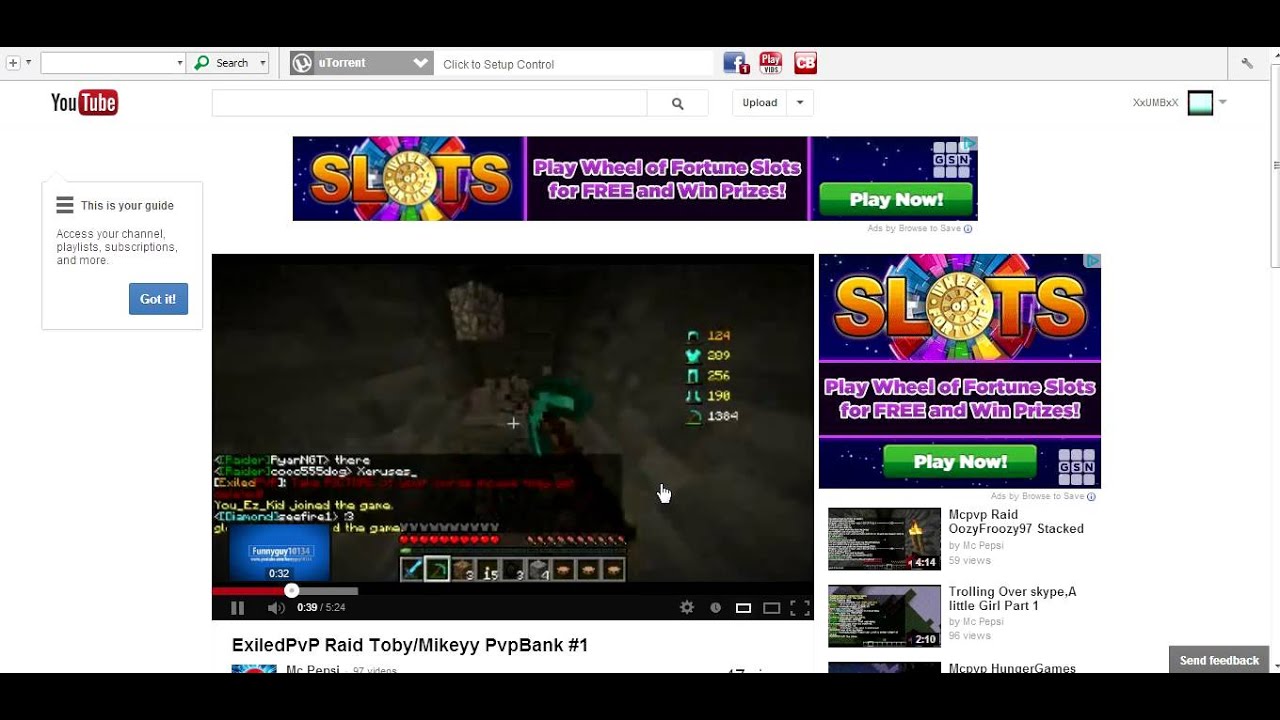This screenshot has width=1280, height=720.
Task: Dismiss the guide tip with Got it!
Action: [158, 299]
